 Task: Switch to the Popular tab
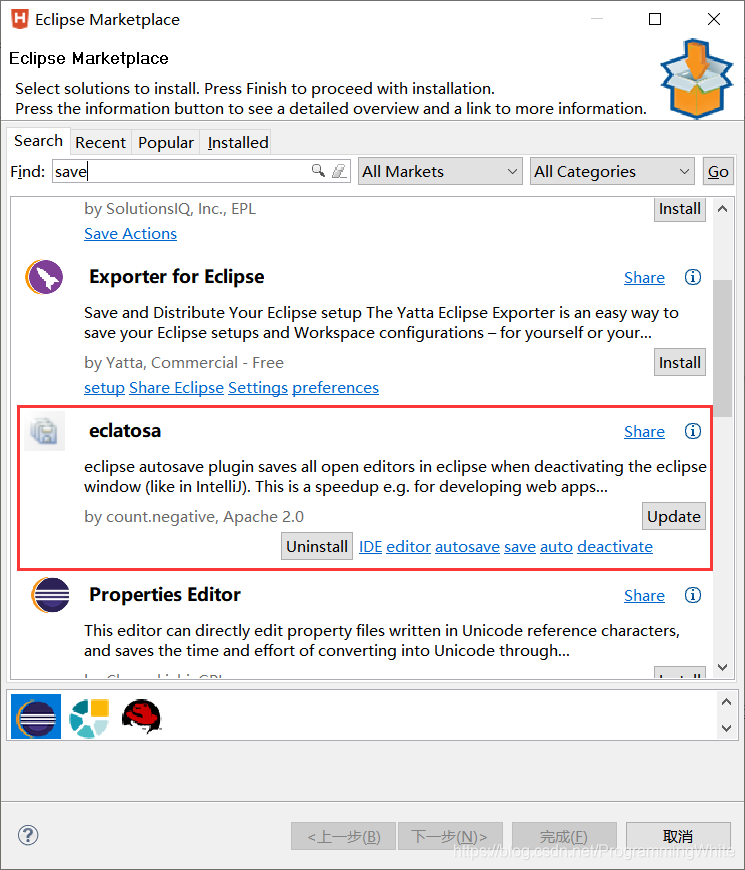pyautogui.click(x=166, y=143)
